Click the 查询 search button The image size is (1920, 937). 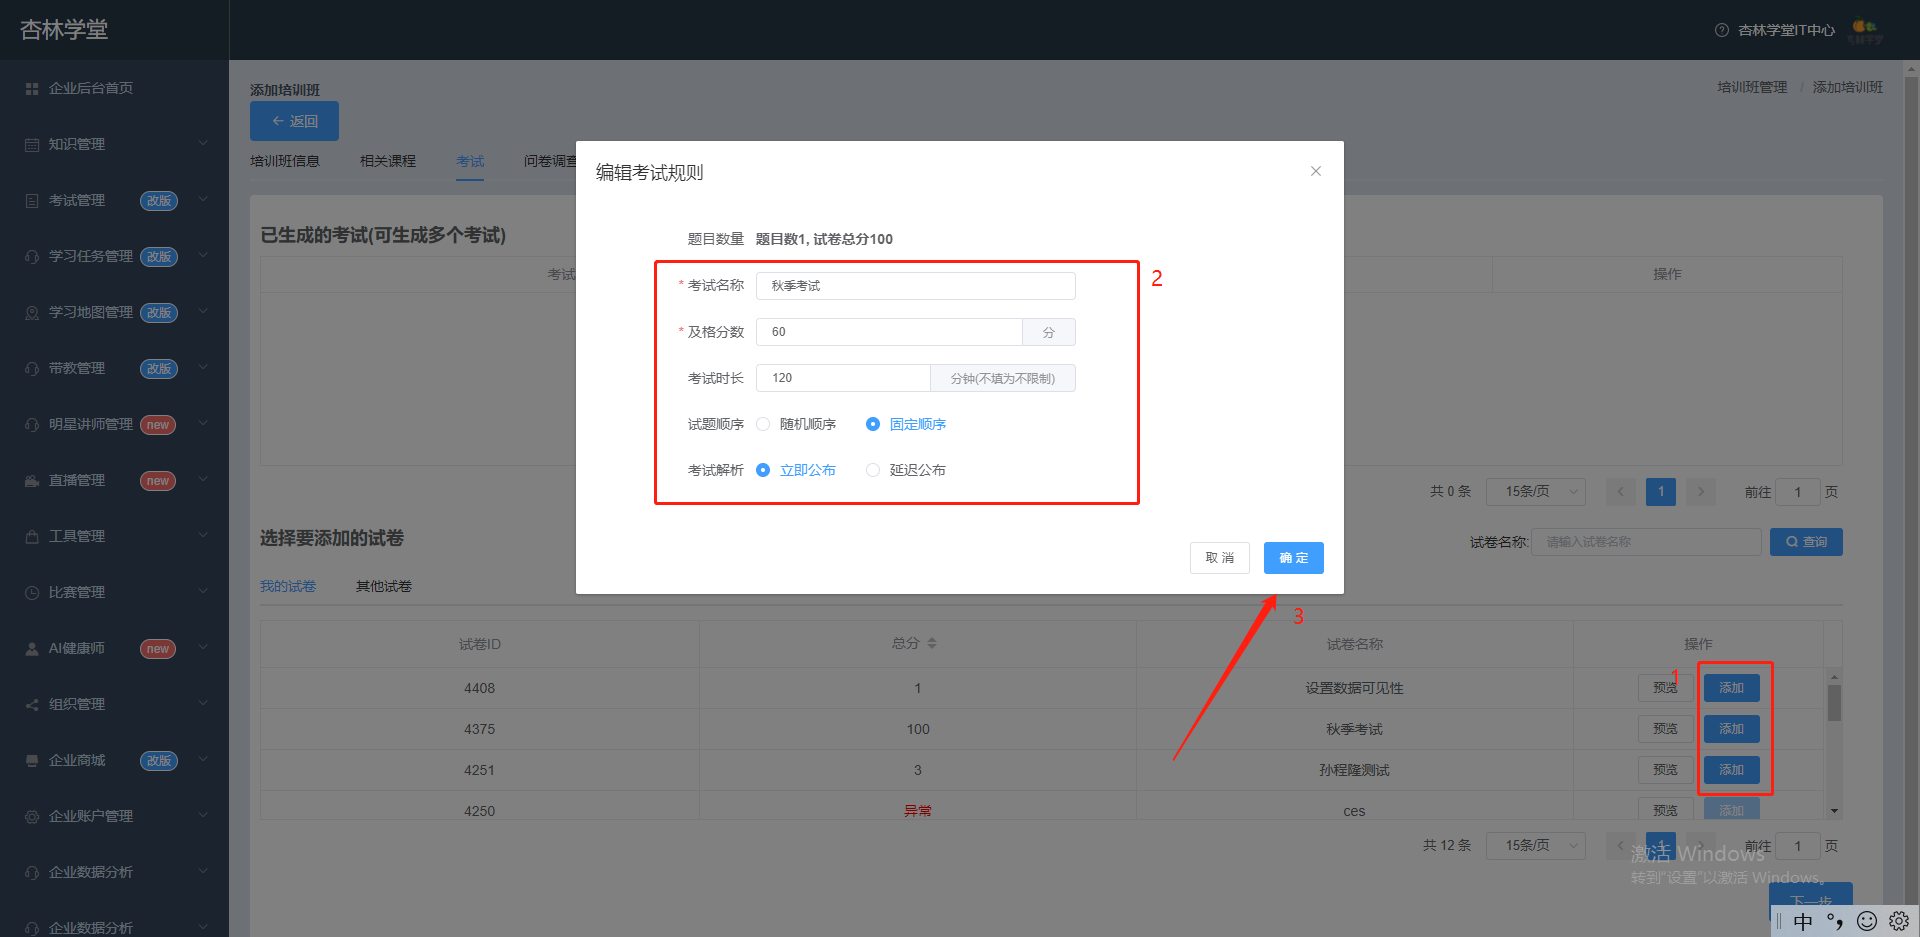(x=1806, y=542)
